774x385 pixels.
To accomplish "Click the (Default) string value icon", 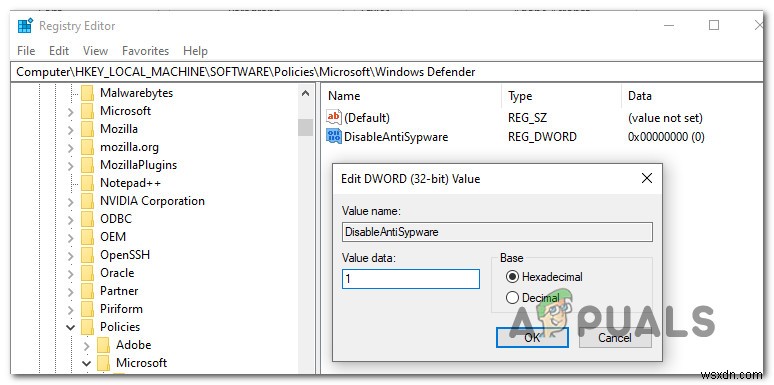I will 334,117.
